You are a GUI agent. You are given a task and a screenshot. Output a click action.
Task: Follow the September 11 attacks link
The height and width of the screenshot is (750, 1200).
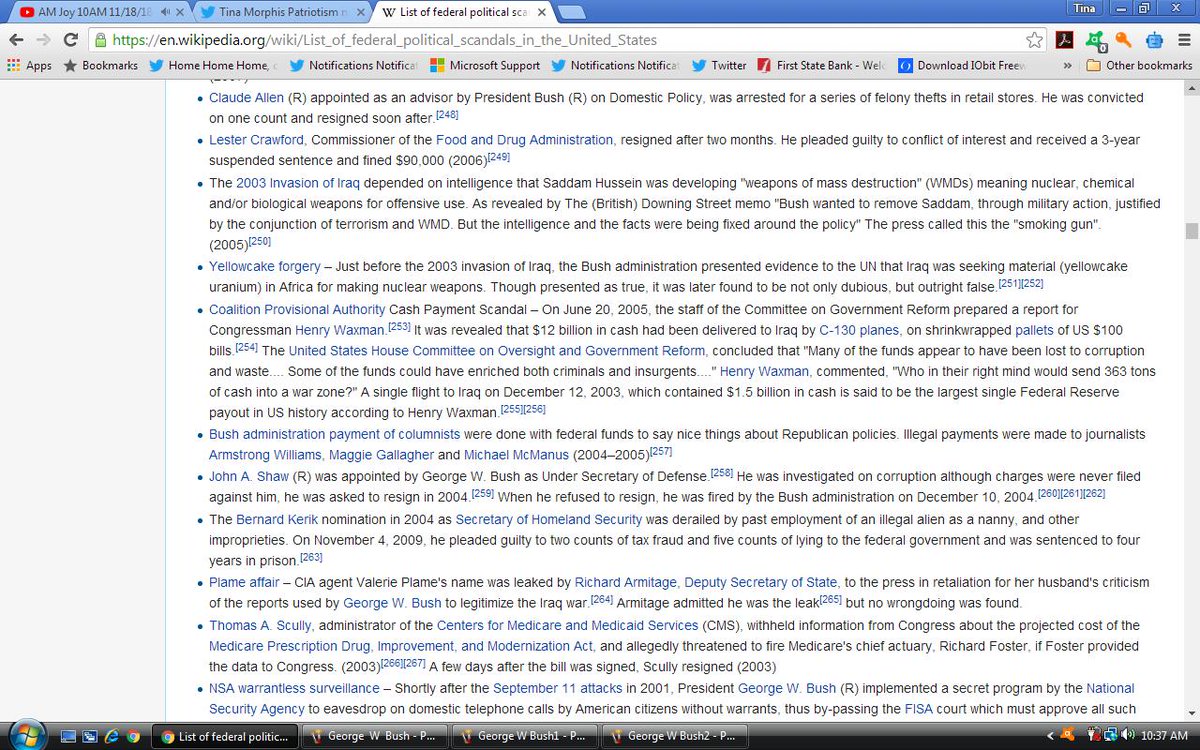click(558, 689)
